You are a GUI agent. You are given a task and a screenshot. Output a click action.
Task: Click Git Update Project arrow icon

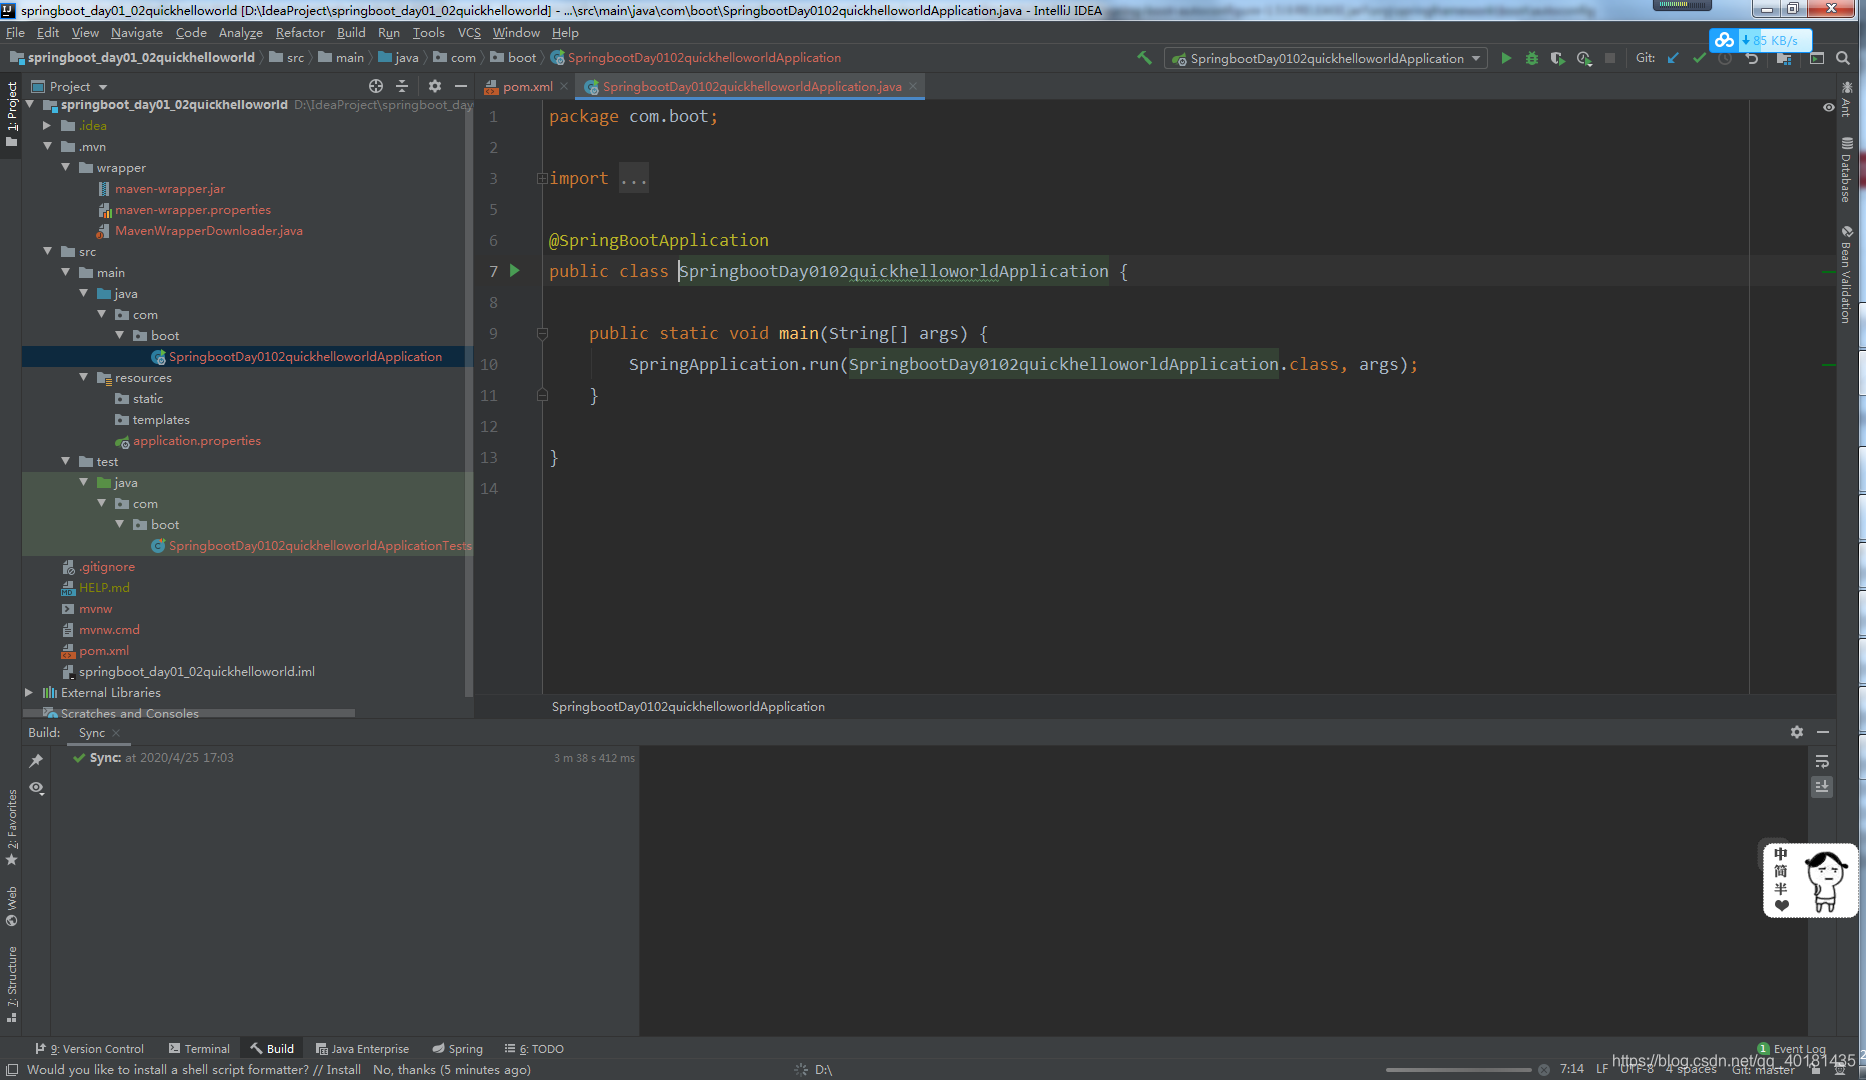tap(1673, 58)
